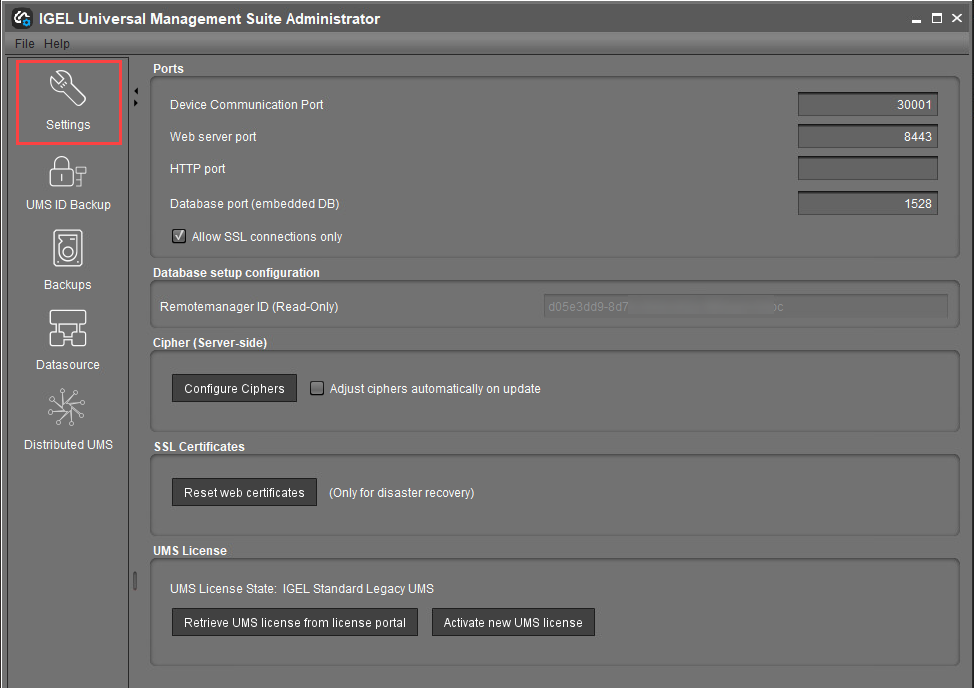Collapse the sidebar with the left arrow
The width and height of the screenshot is (974, 688).
(x=136, y=89)
